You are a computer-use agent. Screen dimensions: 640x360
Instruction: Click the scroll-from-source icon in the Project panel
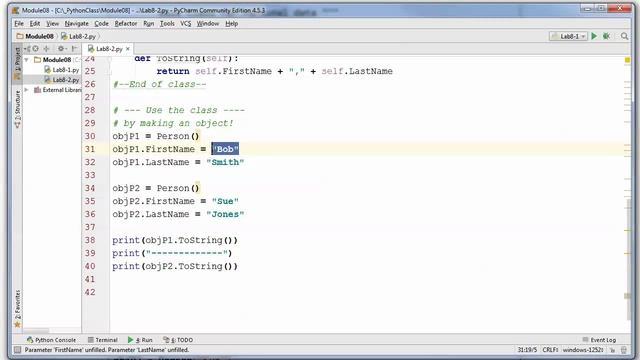pos(36,49)
